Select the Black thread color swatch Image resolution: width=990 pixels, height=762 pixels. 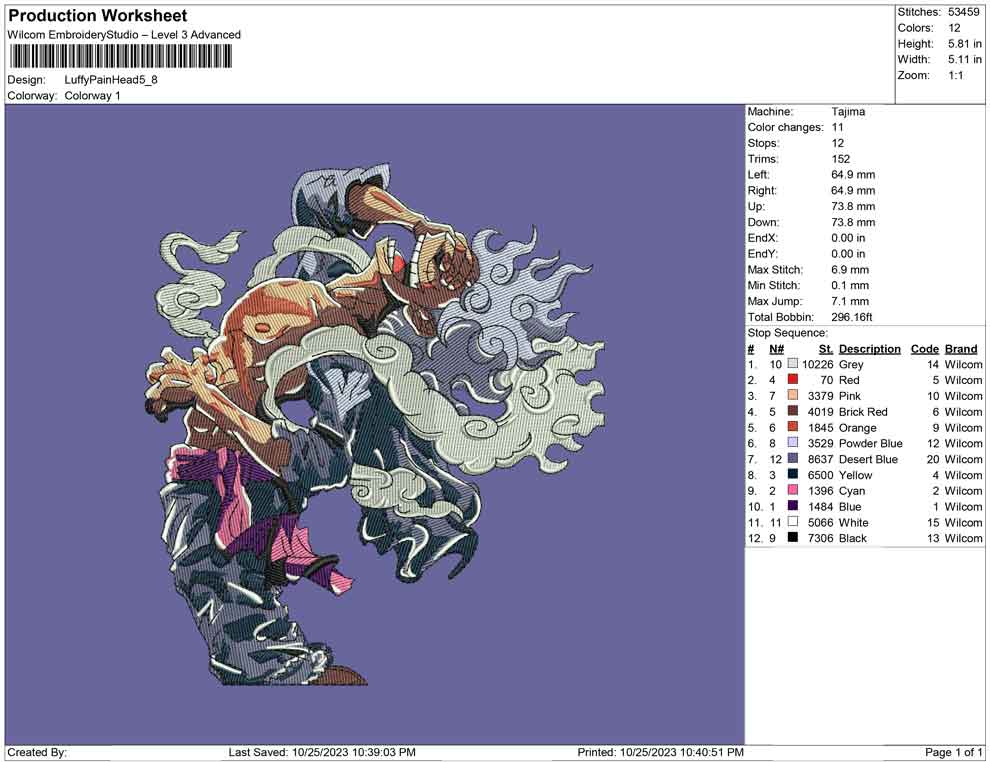(x=792, y=537)
